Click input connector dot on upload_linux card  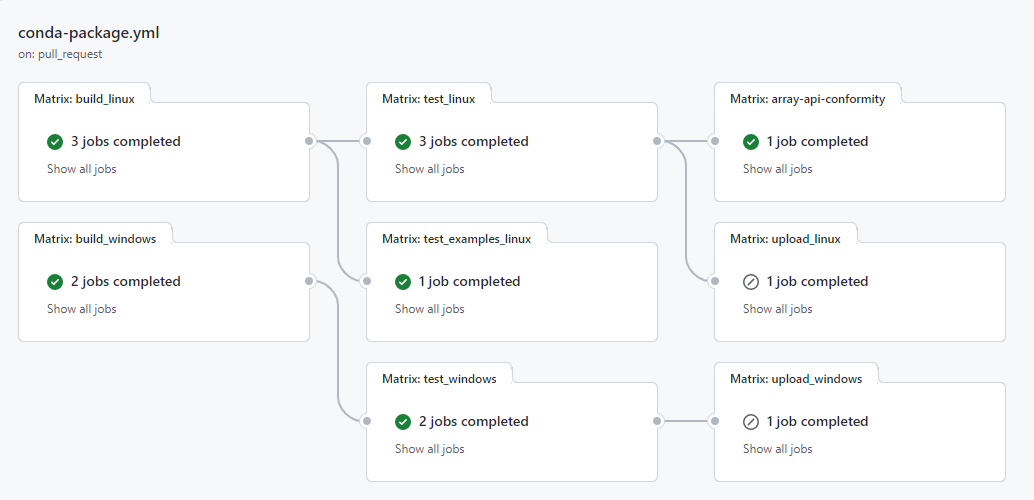714,281
